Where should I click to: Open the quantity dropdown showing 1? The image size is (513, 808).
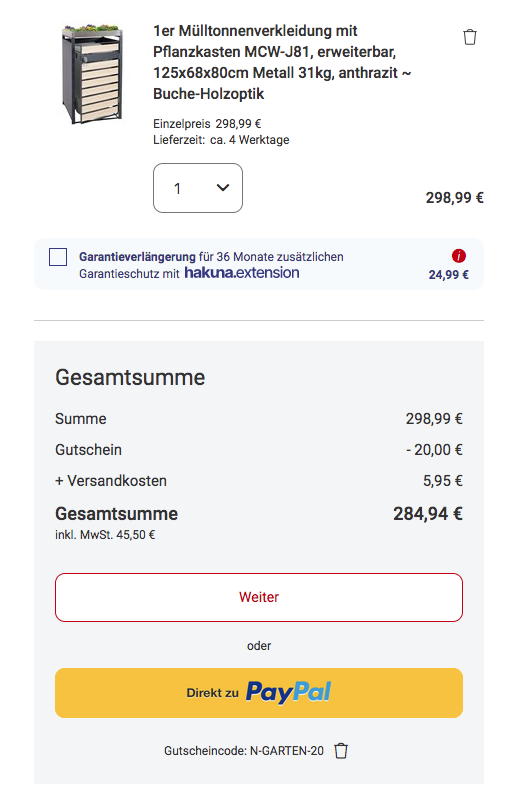pos(198,188)
